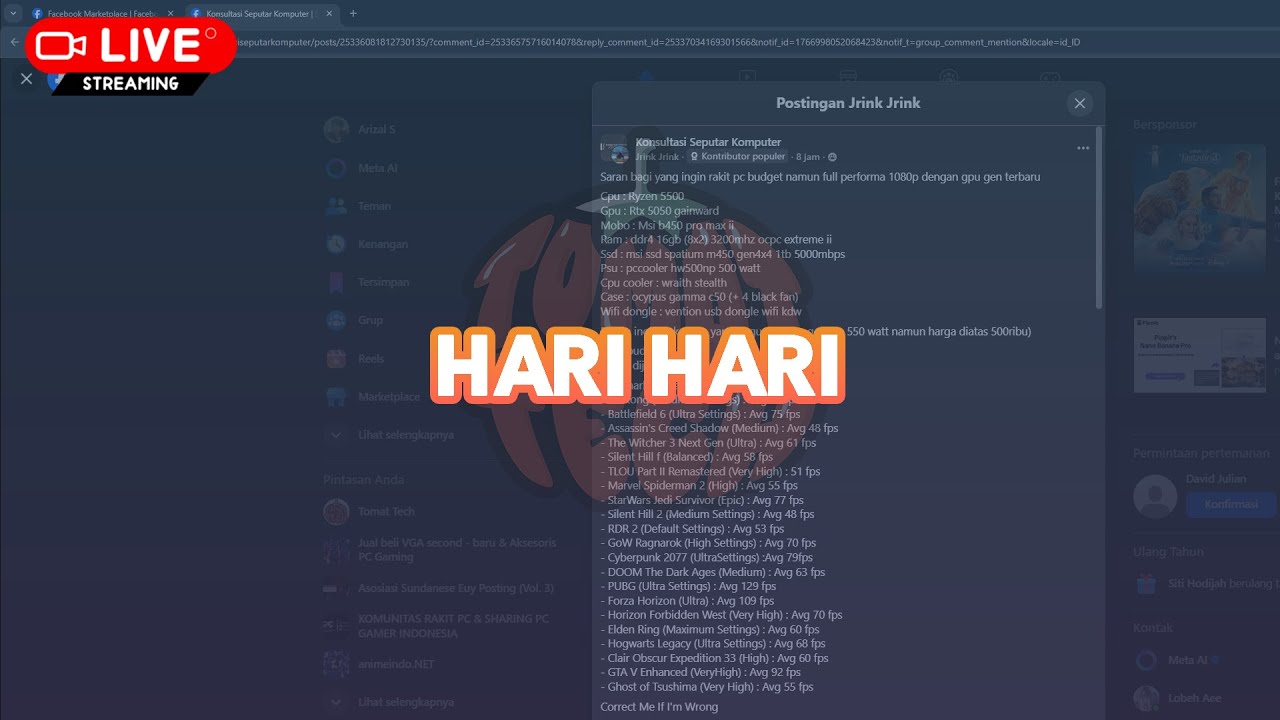Open animeindo.NET shortcut
1280x720 pixels.
pos(379,664)
